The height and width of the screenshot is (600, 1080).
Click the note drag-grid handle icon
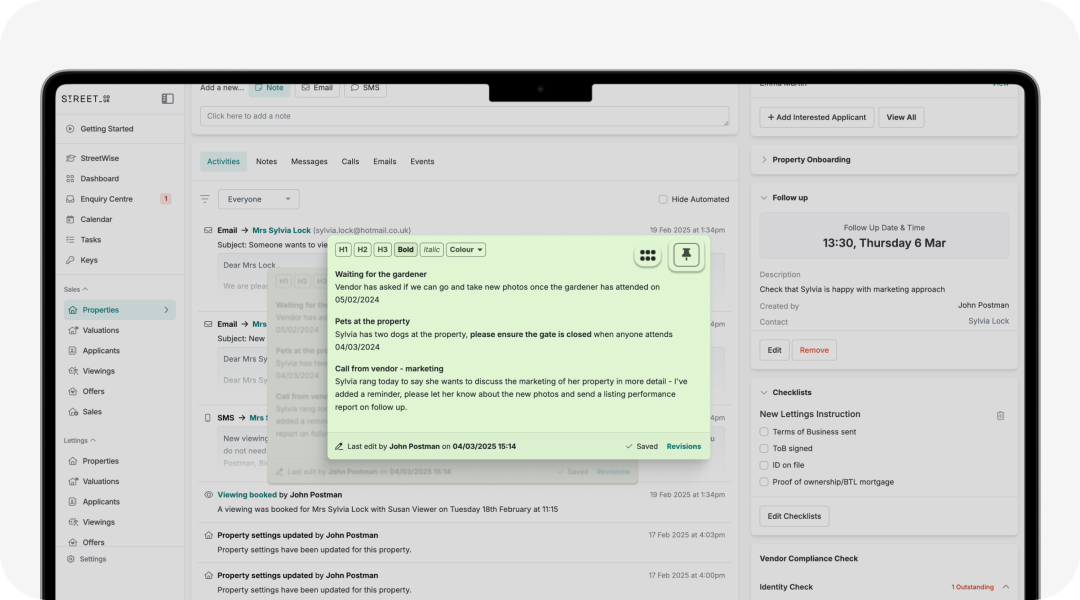(x=647, y=256)
